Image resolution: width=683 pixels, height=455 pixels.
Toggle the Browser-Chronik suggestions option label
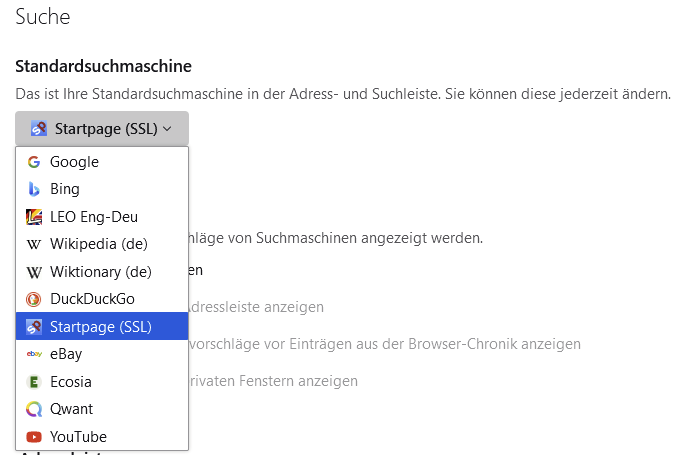(x=385, y=344)
